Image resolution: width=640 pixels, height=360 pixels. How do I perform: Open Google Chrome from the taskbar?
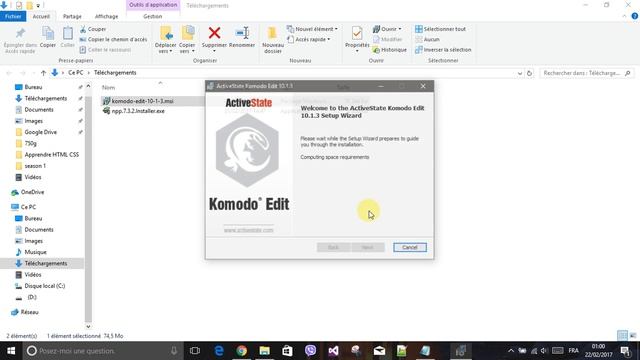pos(242,351)
